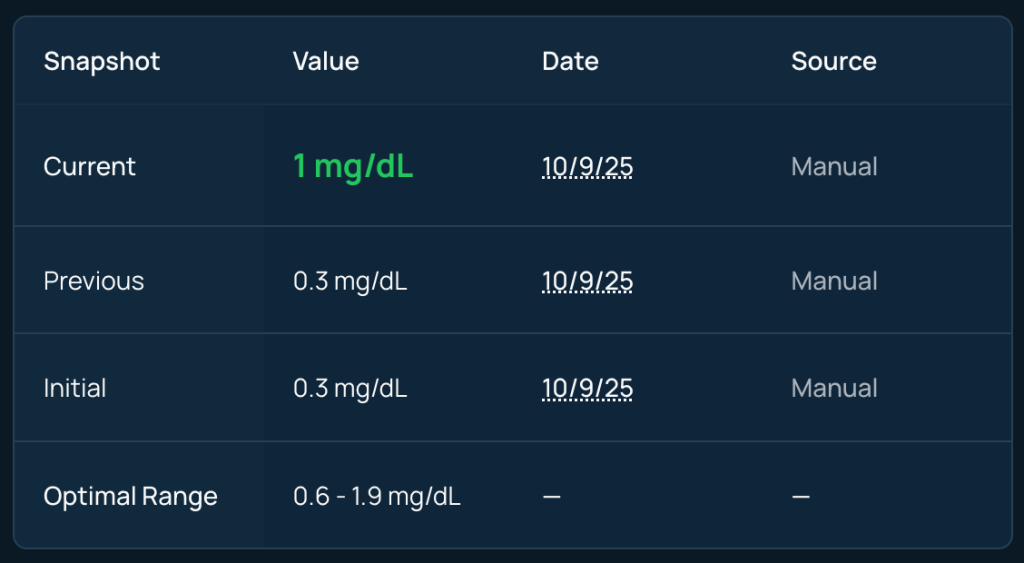1024x563 pixels.
Task: Click the Previous row's 10/9/25 date
Action: [x=587, y=282]
